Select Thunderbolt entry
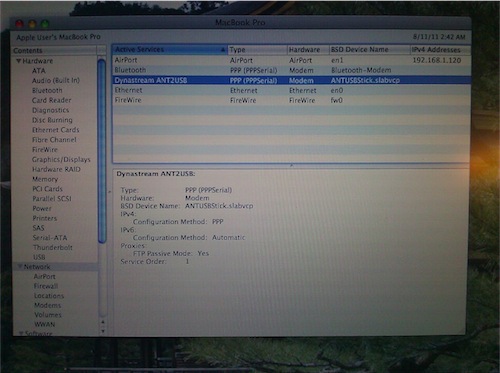Screen dimensions: 500x373 (x=53, y=247)
